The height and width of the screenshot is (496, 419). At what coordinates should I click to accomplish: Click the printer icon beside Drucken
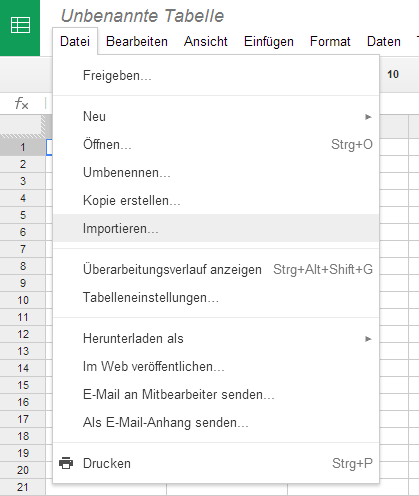click(66, 463)
